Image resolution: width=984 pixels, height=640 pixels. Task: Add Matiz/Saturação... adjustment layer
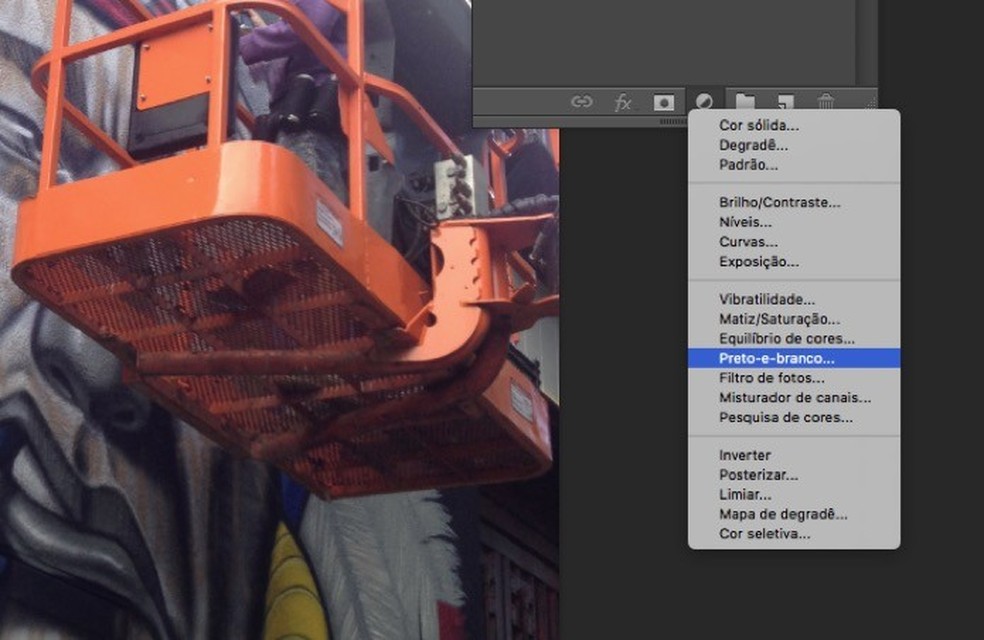tap(794, 319)
